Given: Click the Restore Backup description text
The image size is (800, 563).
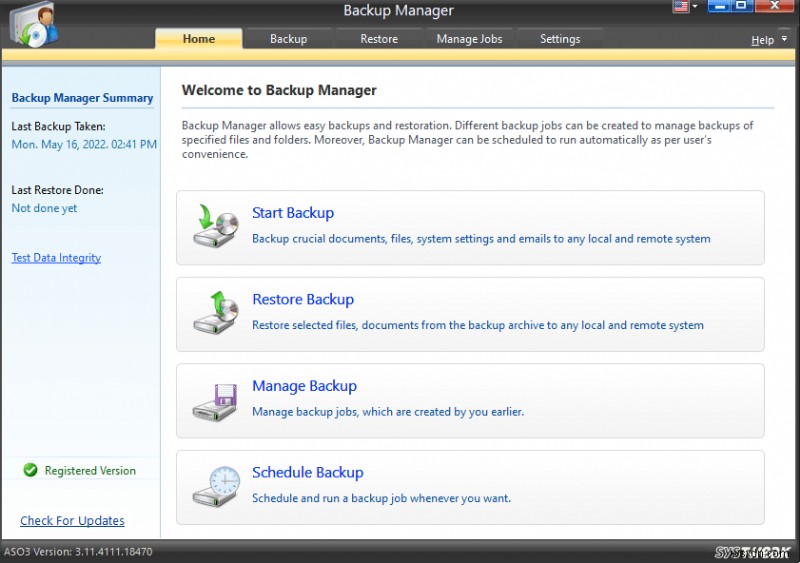Looking at the screenshot, I should click(x=478, y=325).
